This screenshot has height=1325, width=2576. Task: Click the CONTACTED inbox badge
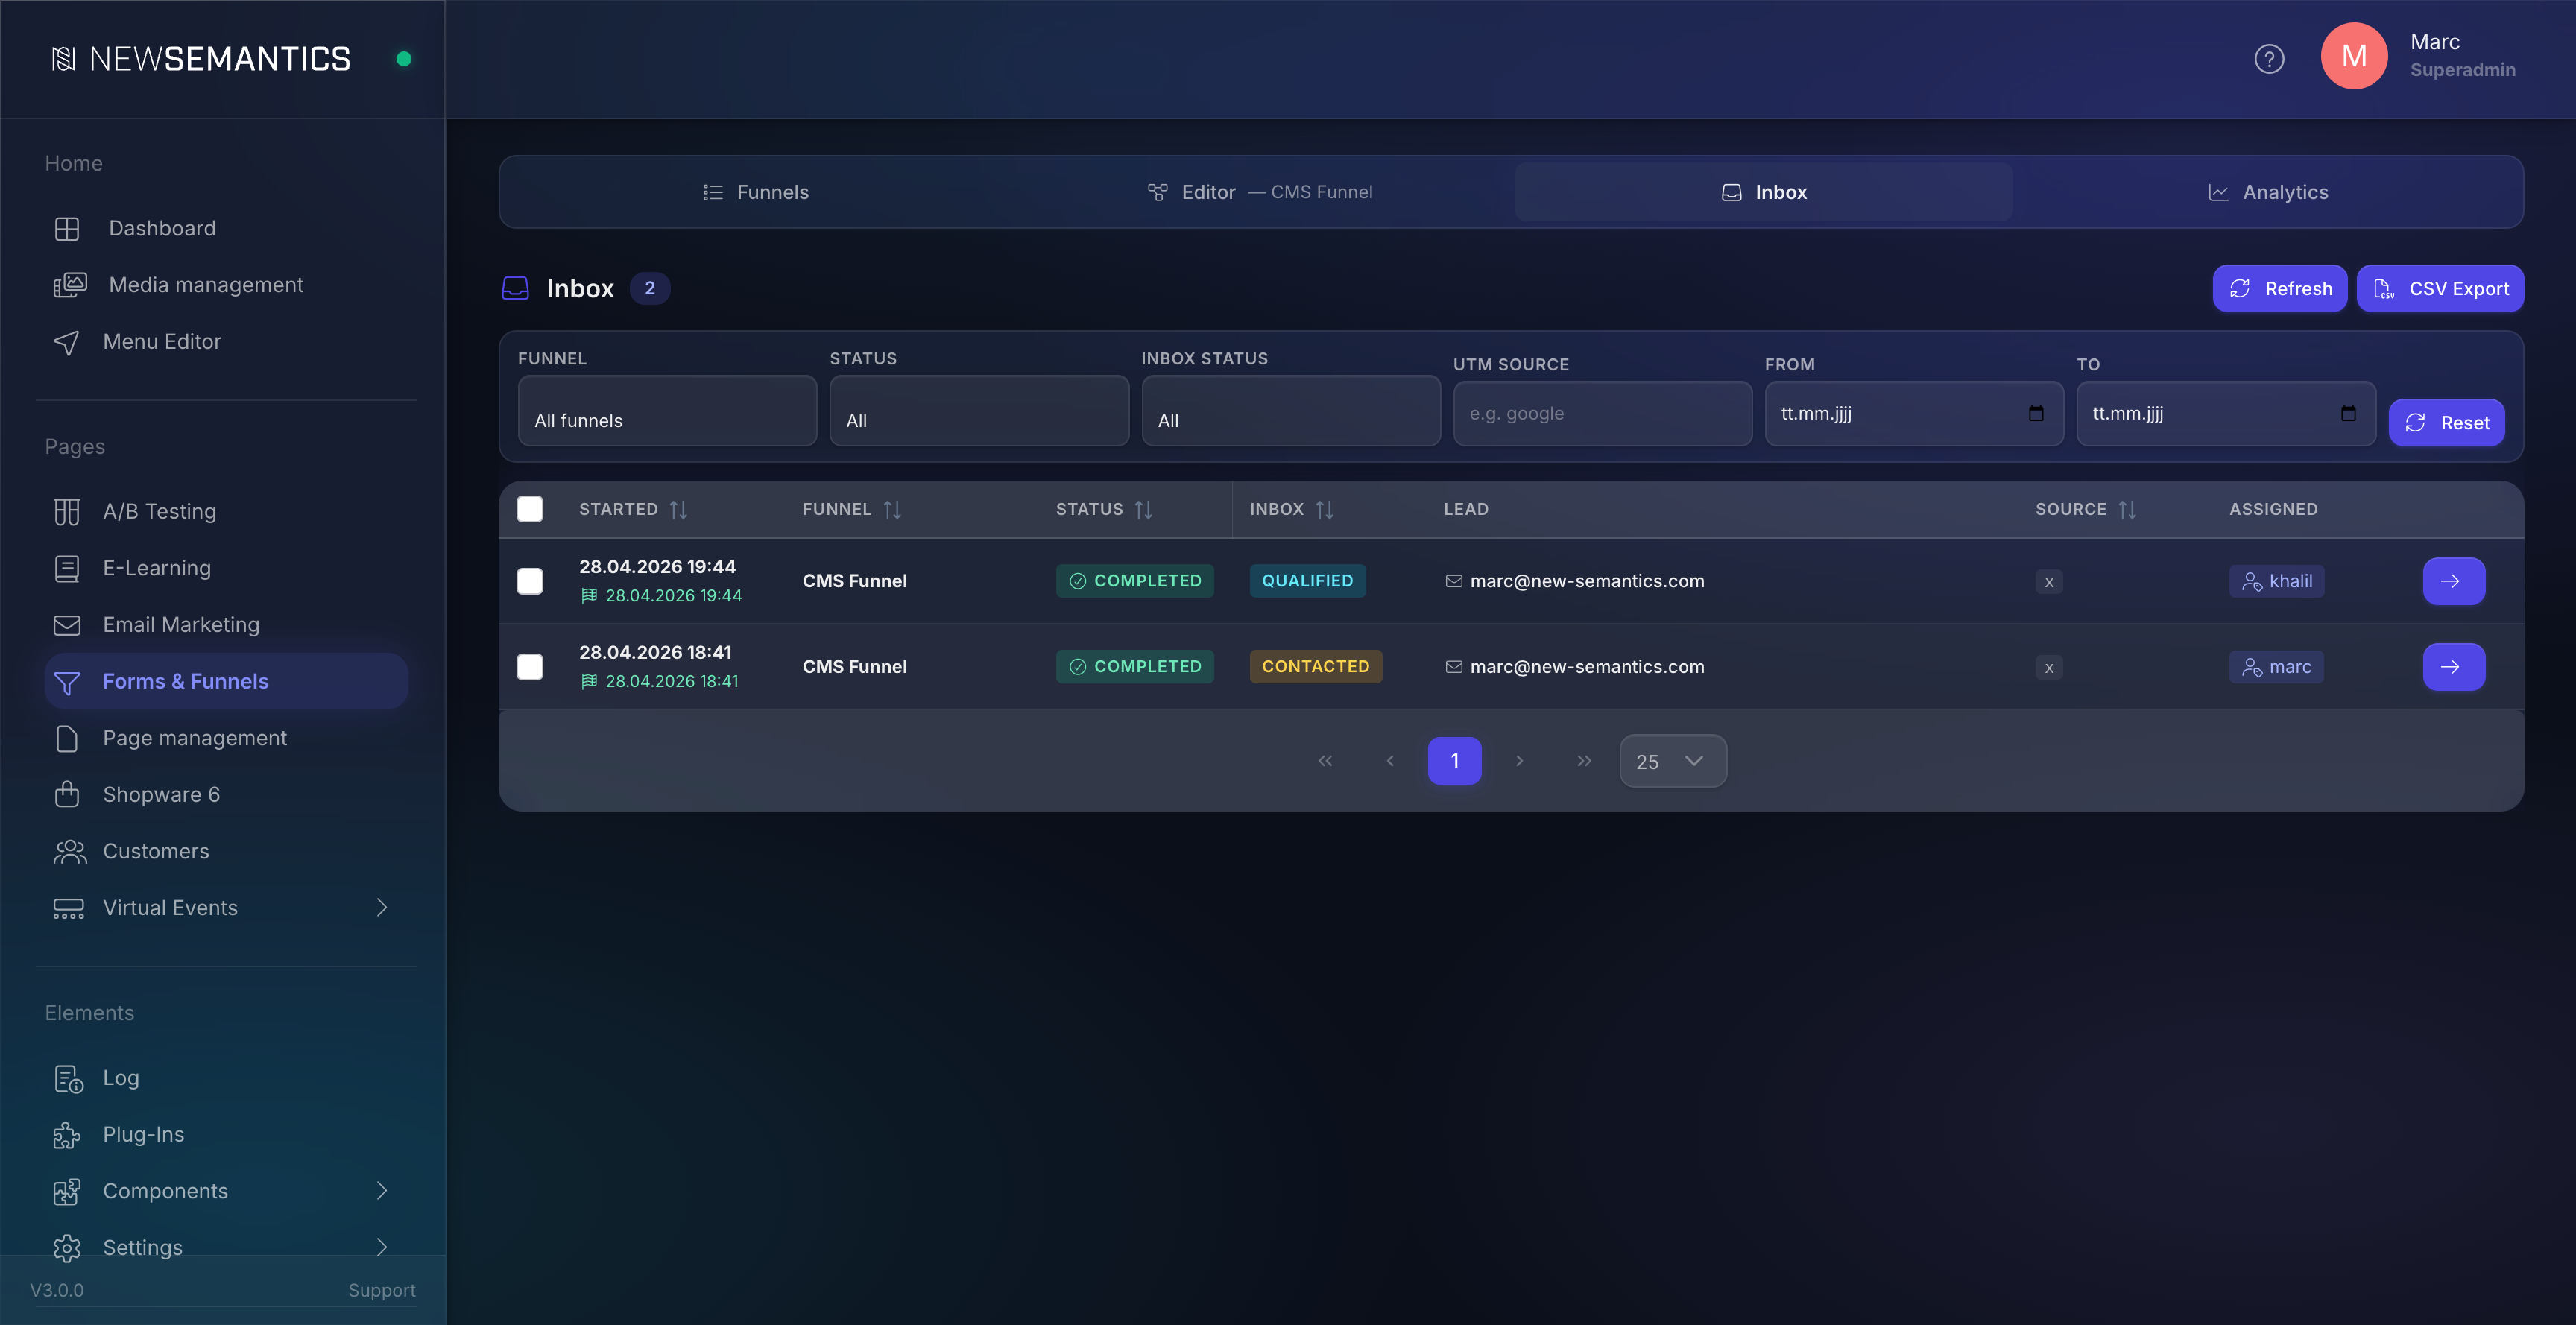[1315, 667]
